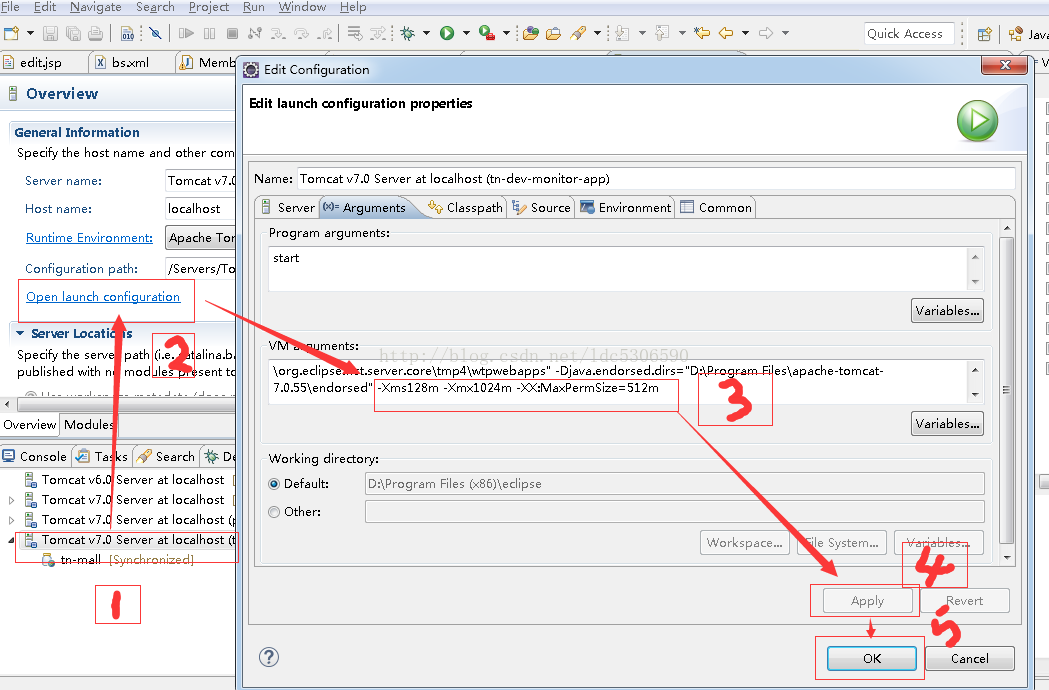Click the Next Annotation icon

click(x=623, y=33)
